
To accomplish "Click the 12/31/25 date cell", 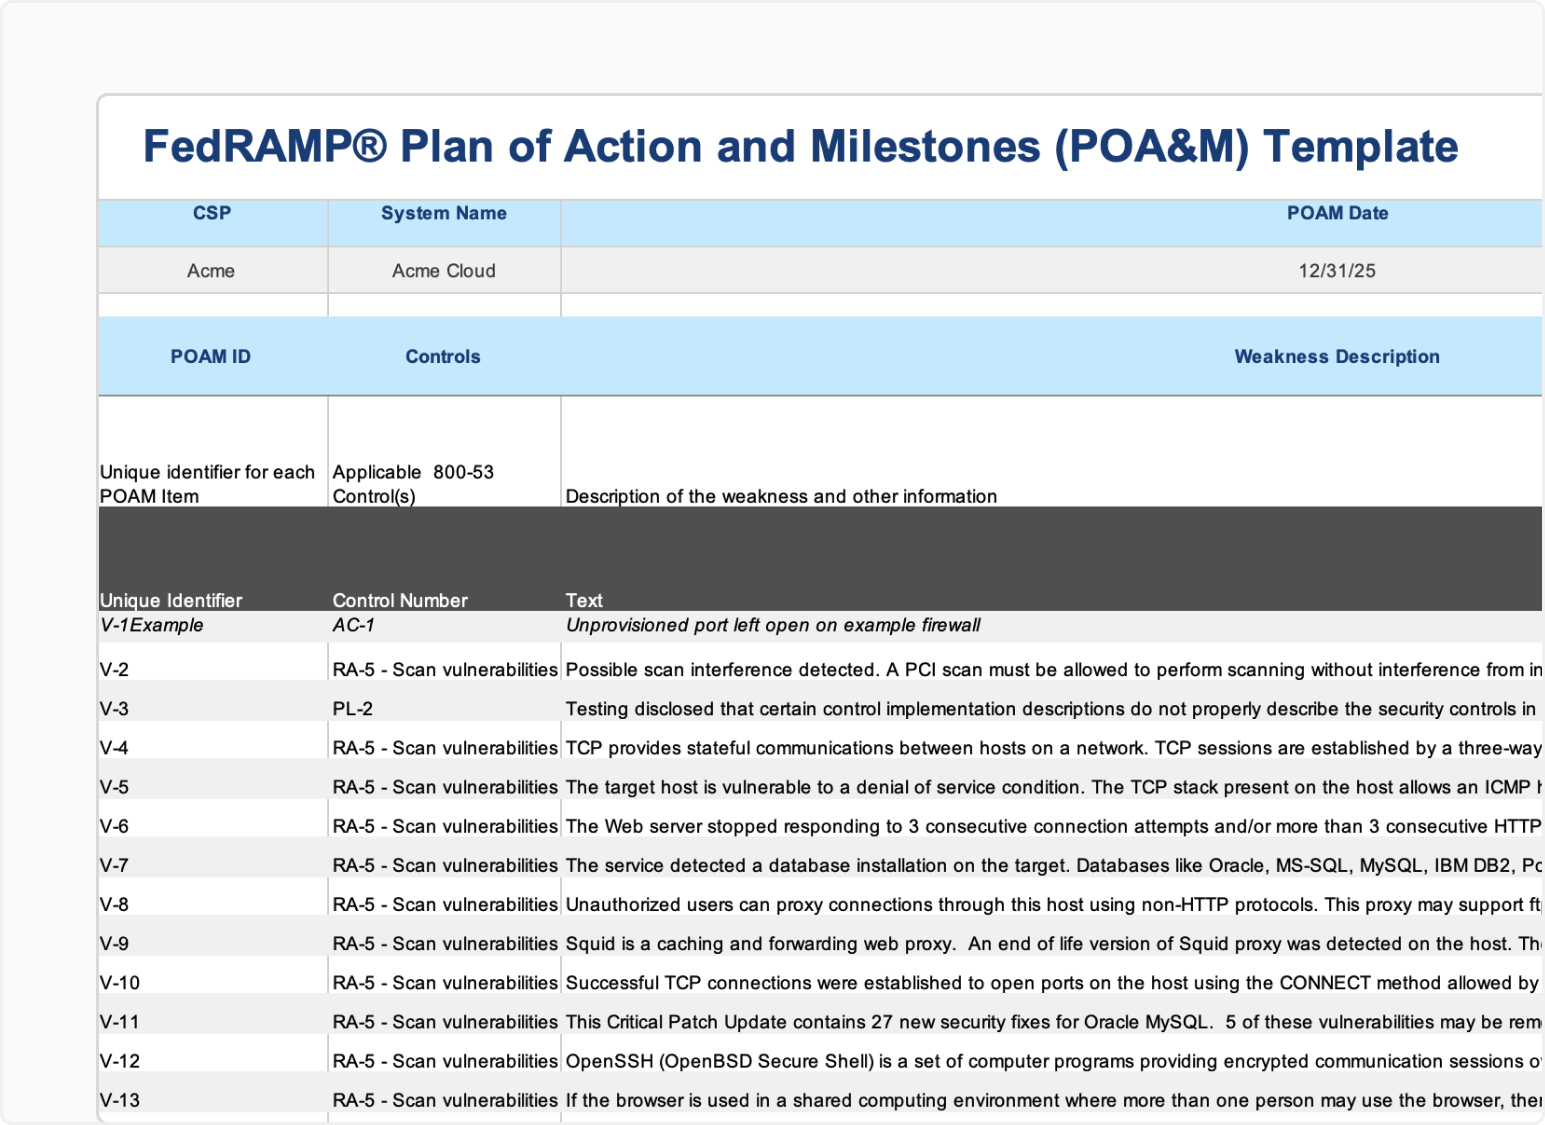I will (1052, 270).
